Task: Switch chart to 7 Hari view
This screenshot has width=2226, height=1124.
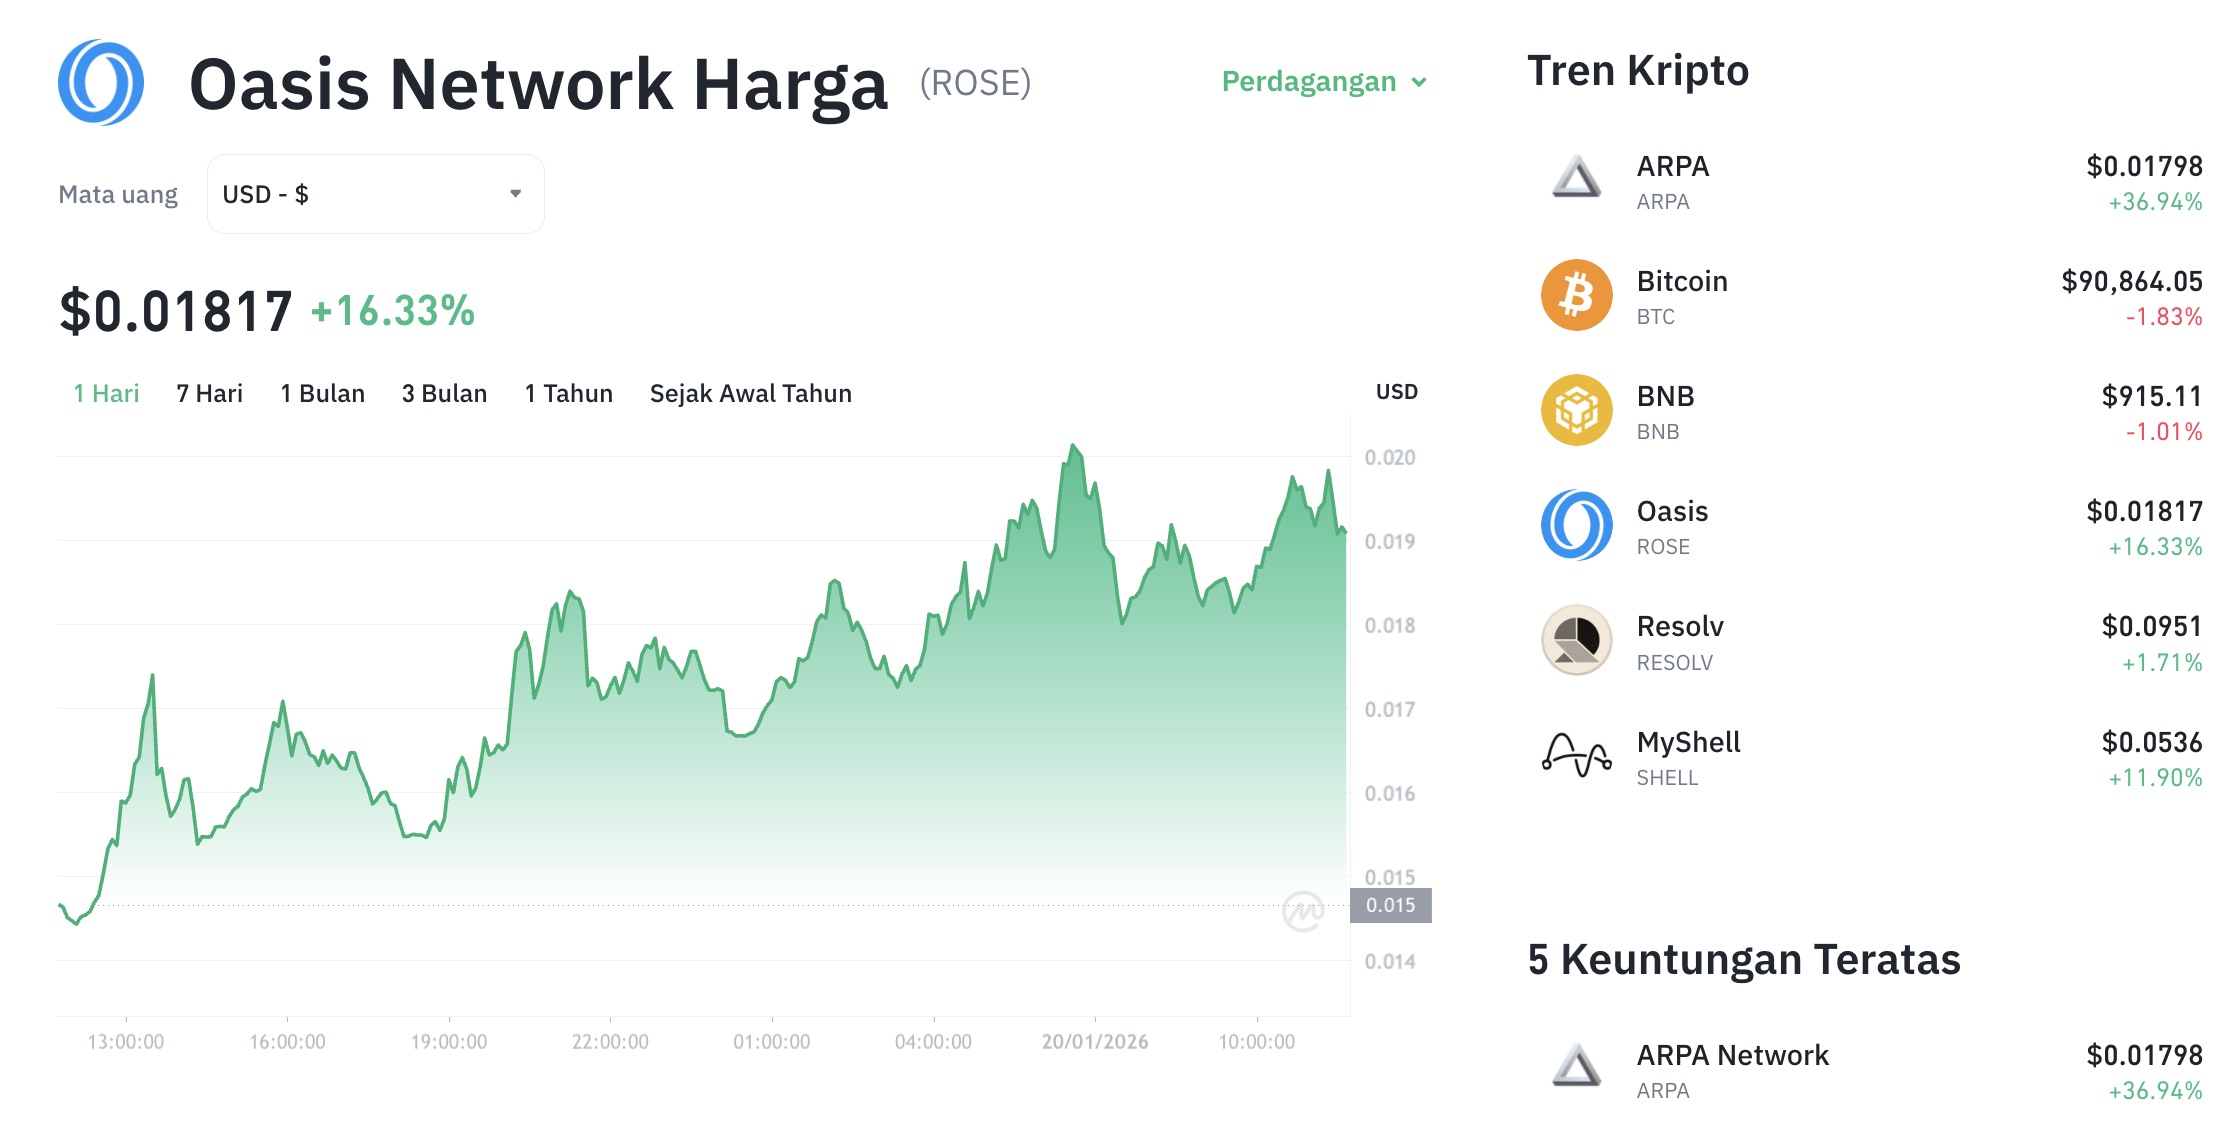Action: point(209,393)
